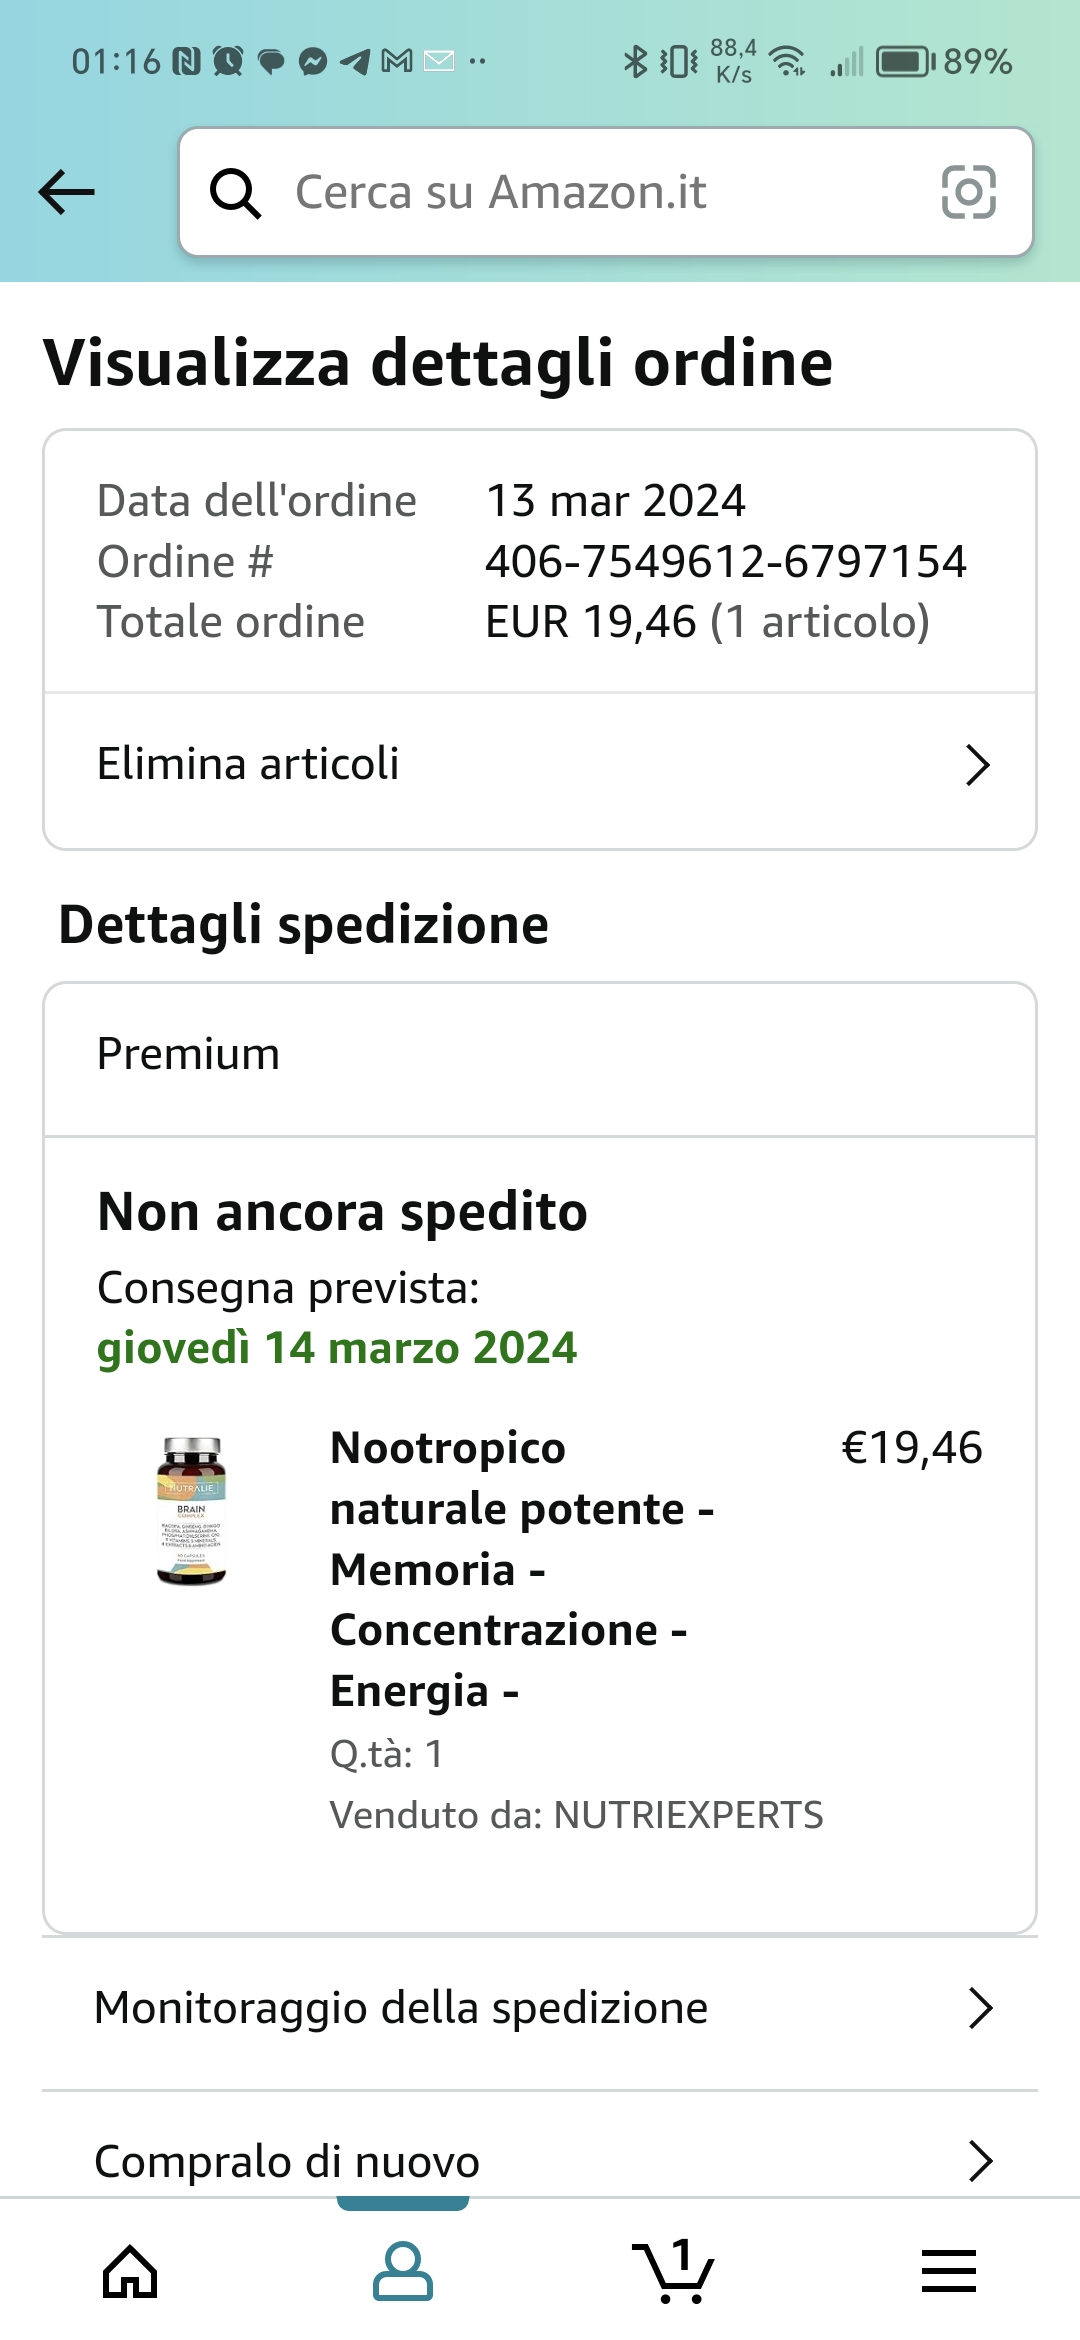
Task: Tap the battery status icon
Action: [905, 62]
